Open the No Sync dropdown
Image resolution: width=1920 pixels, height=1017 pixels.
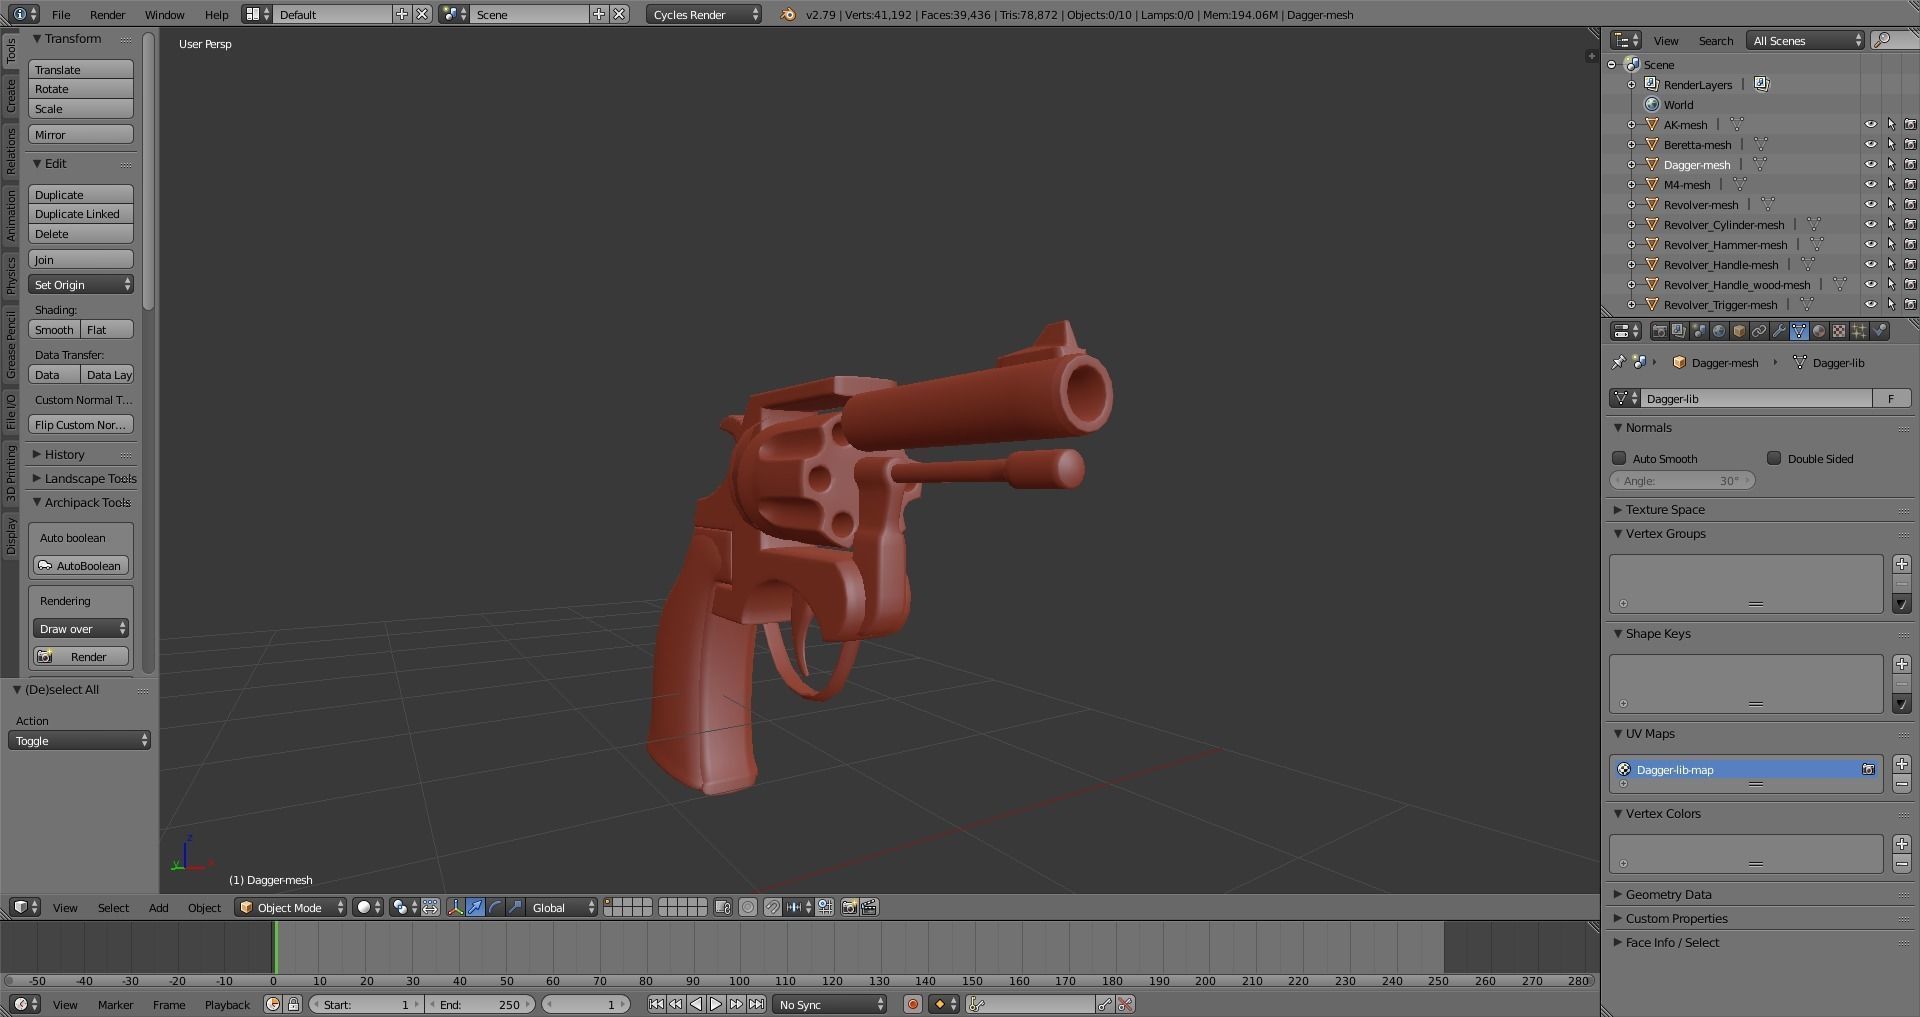coord(829,1004)
